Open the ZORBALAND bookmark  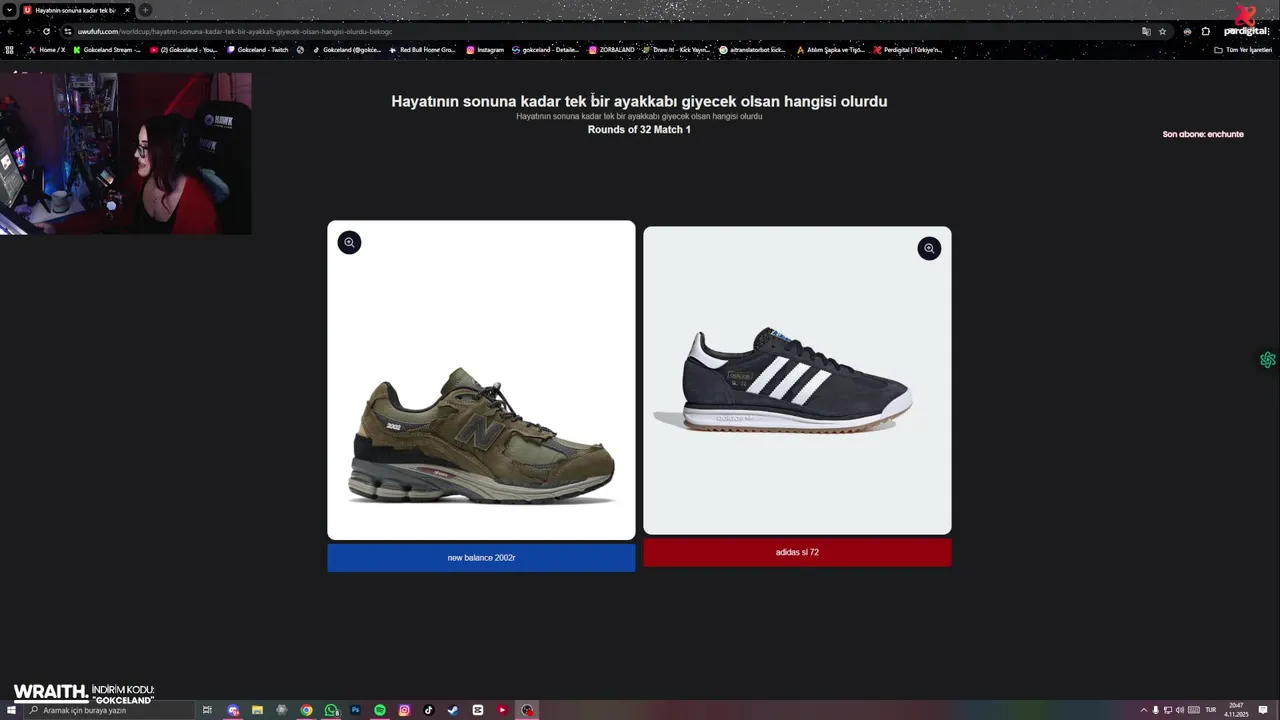[612, 50]
